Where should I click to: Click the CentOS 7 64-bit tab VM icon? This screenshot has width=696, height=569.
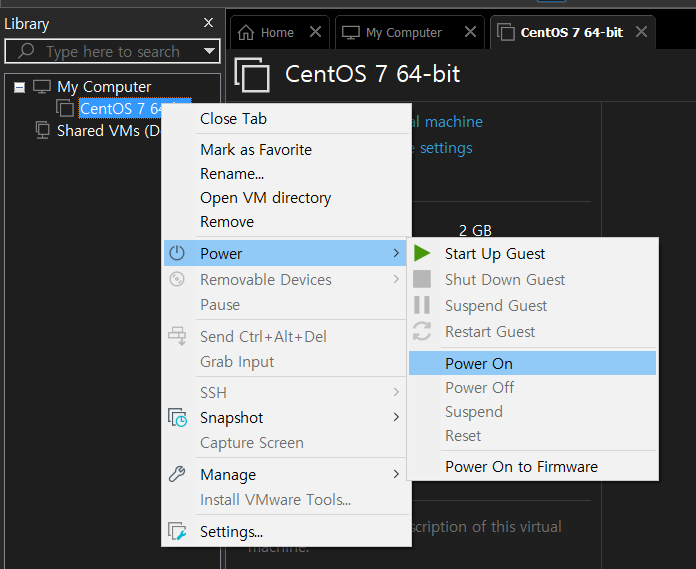506,32
